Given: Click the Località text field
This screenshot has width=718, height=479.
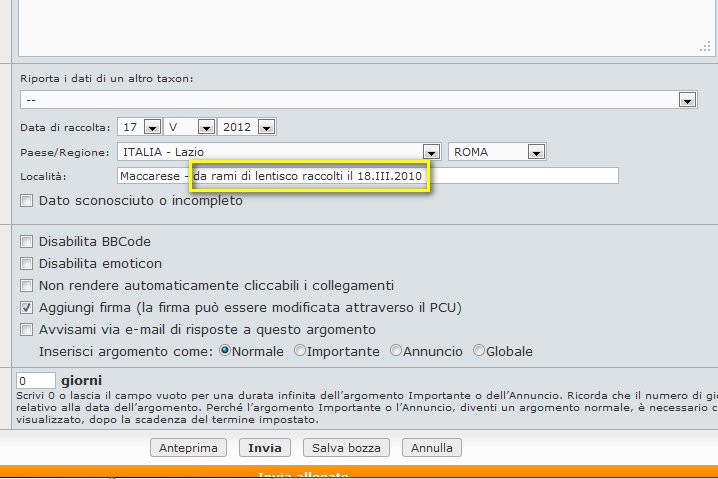Looking at the screenshot, I should click(367, 176).
